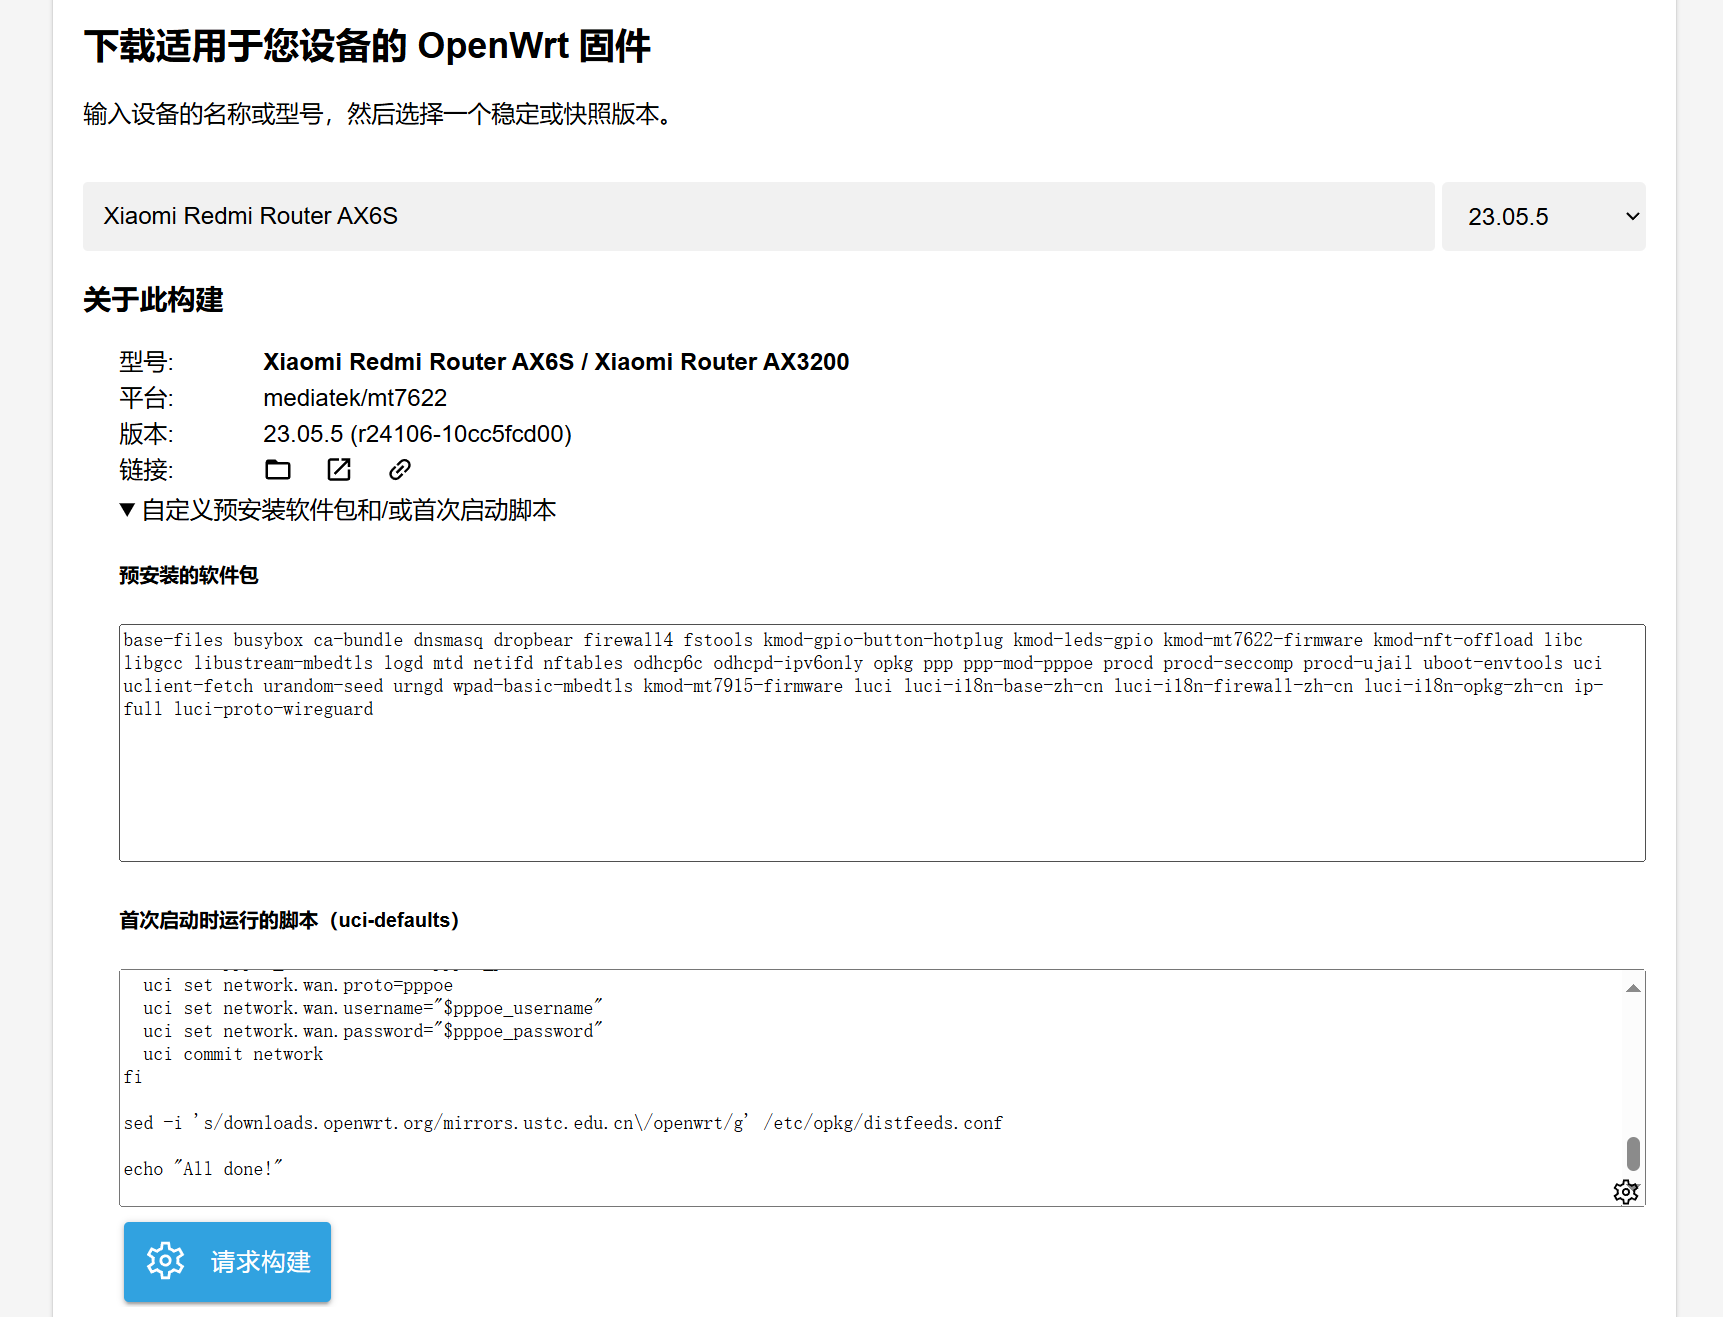Screen dimensions: 1723x1317
Task: Click the network.wan.password script line
Action: [x=373, y=1031]
